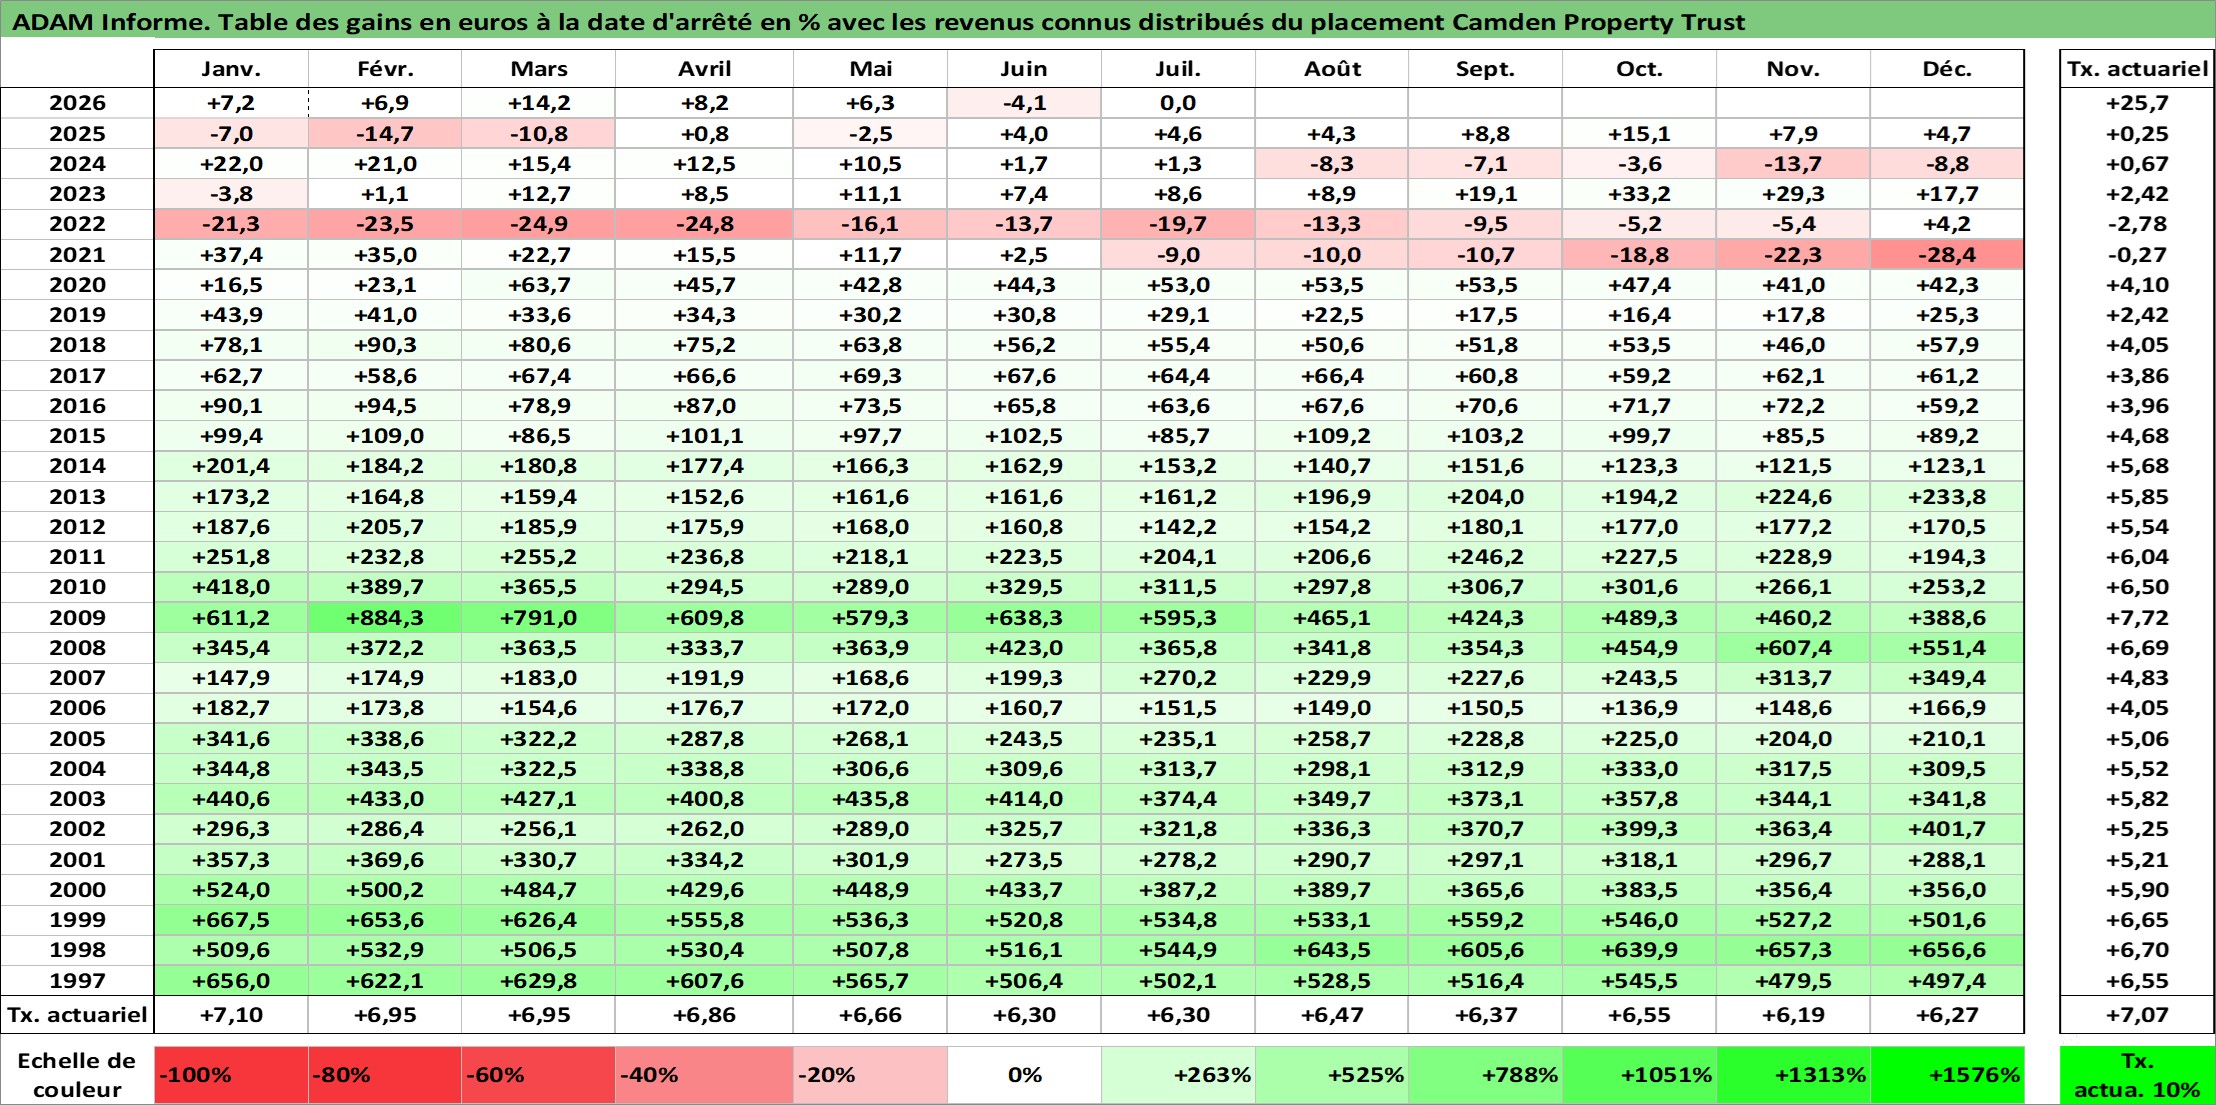Click the -60% color scale swatch
The height and width of the screenshot is (1105, 2216).
click(538, 1075)
